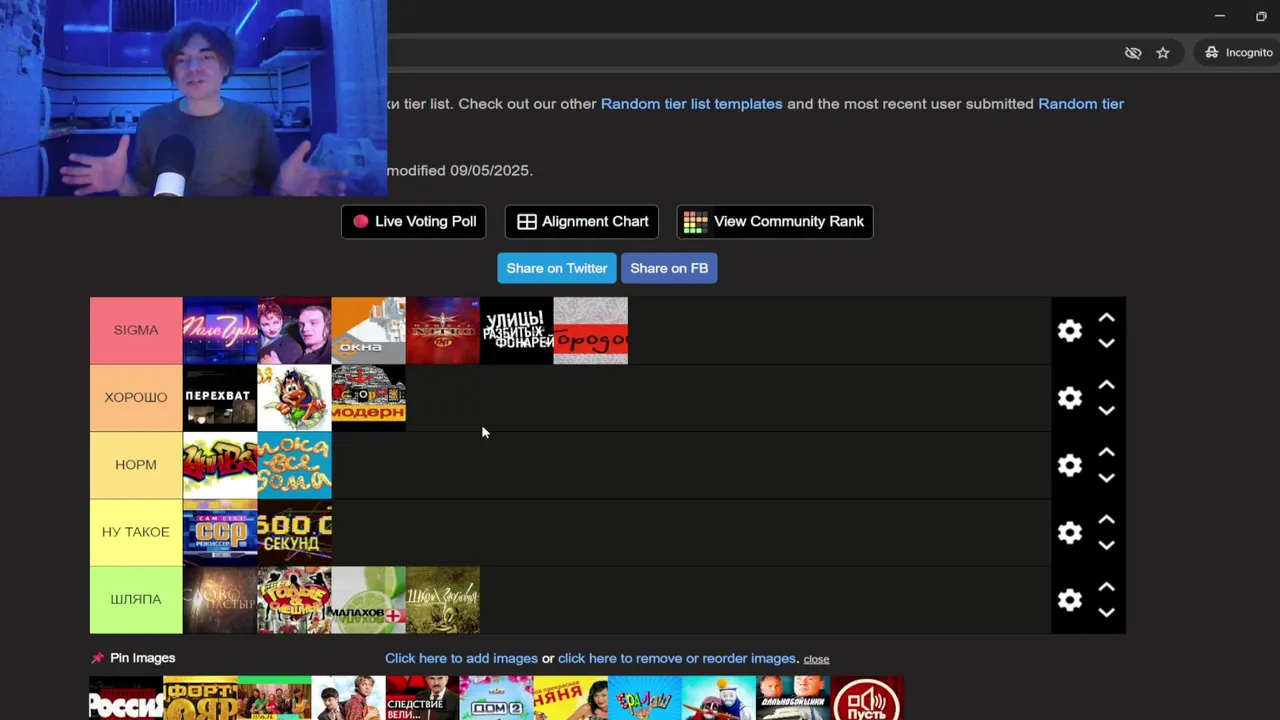Click ШЛЯПА tier label
1280x720 pixels.
[x=136, y=599]
